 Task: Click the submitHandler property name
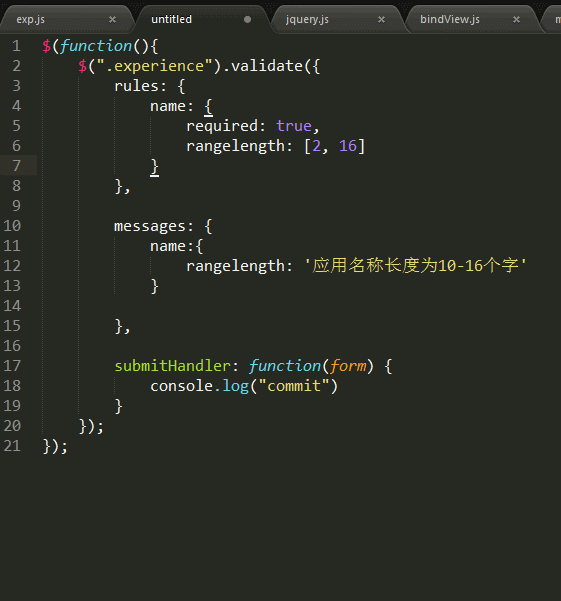(173, 366)
